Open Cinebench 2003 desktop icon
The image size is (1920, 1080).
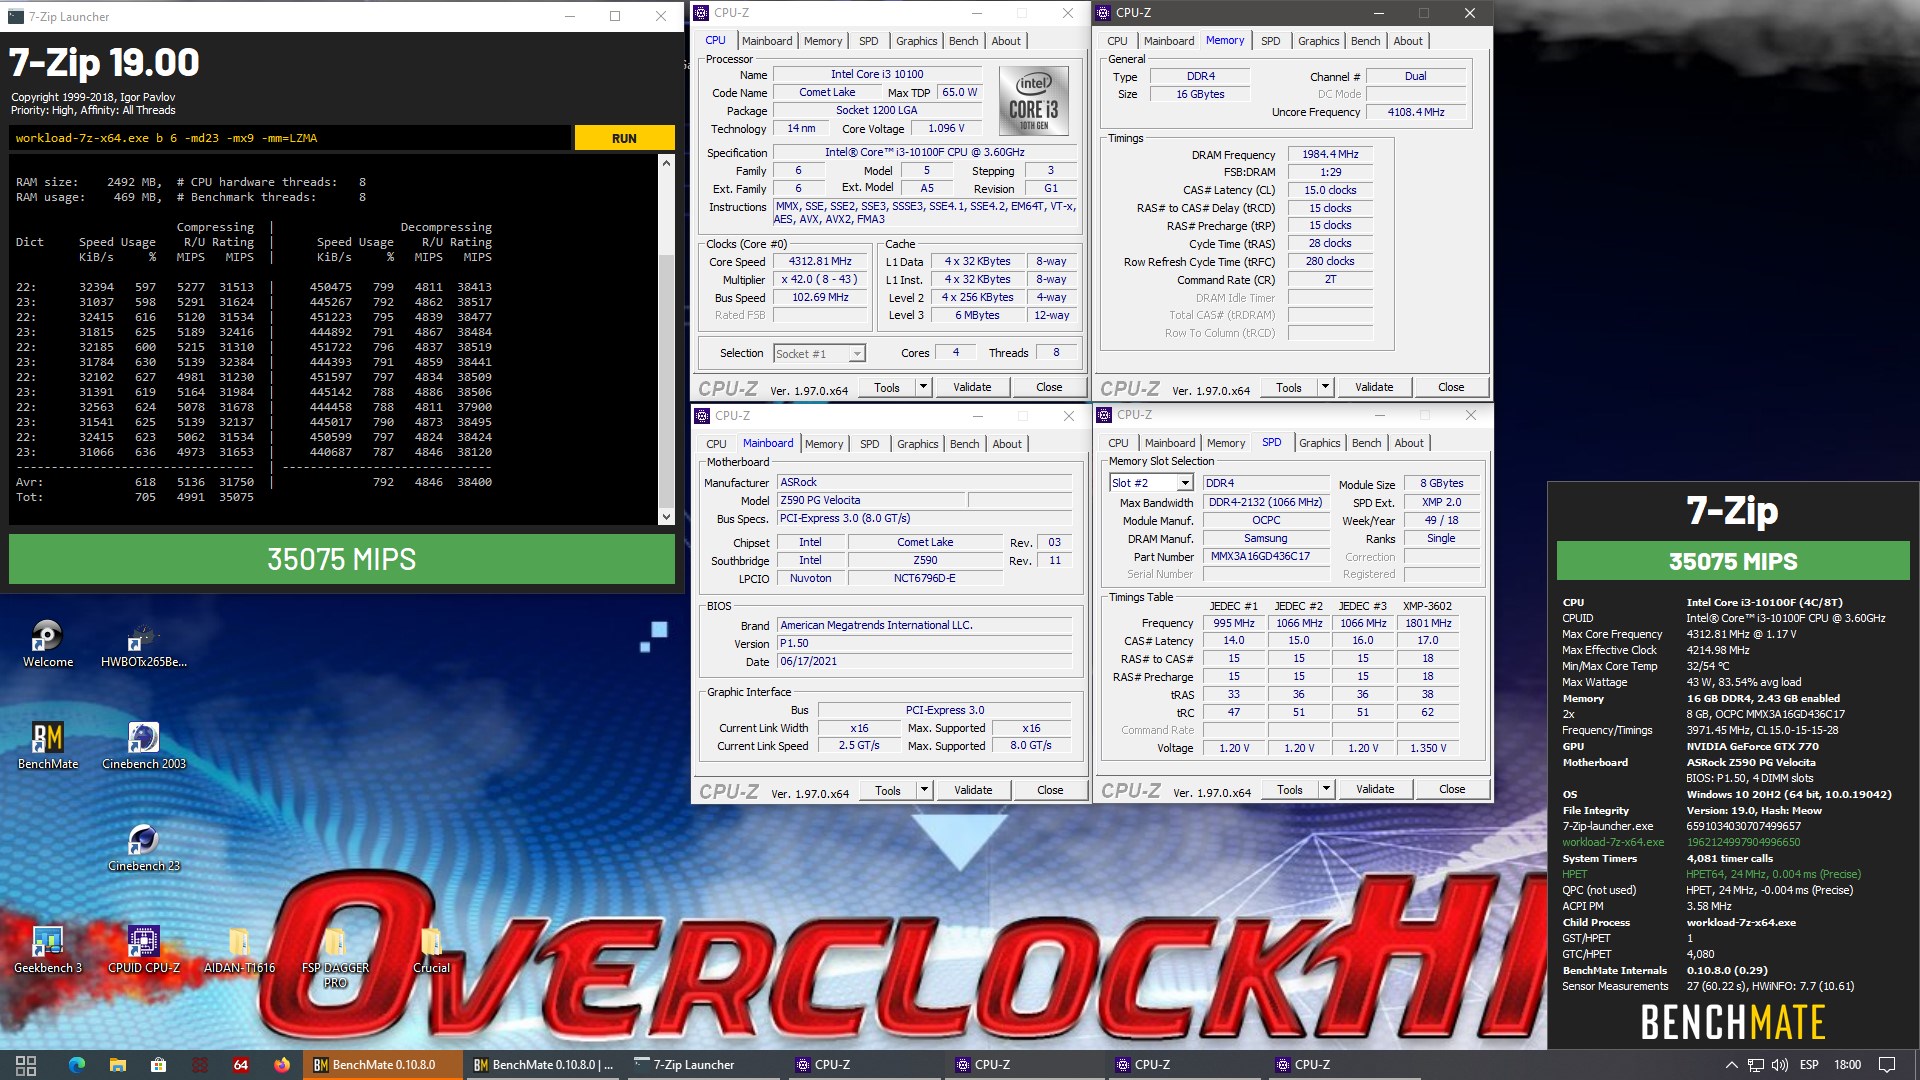click(143, 746)
